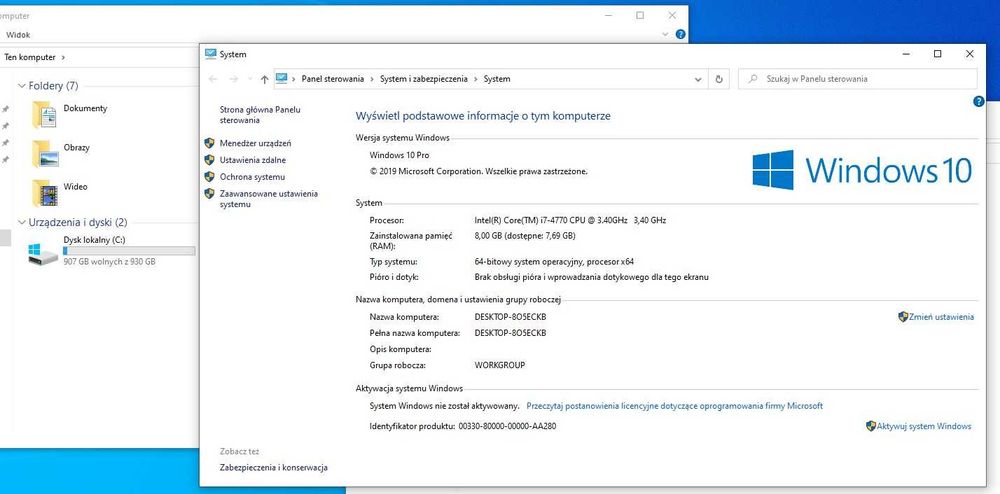Maximize the System window

[x=938, y=54]
